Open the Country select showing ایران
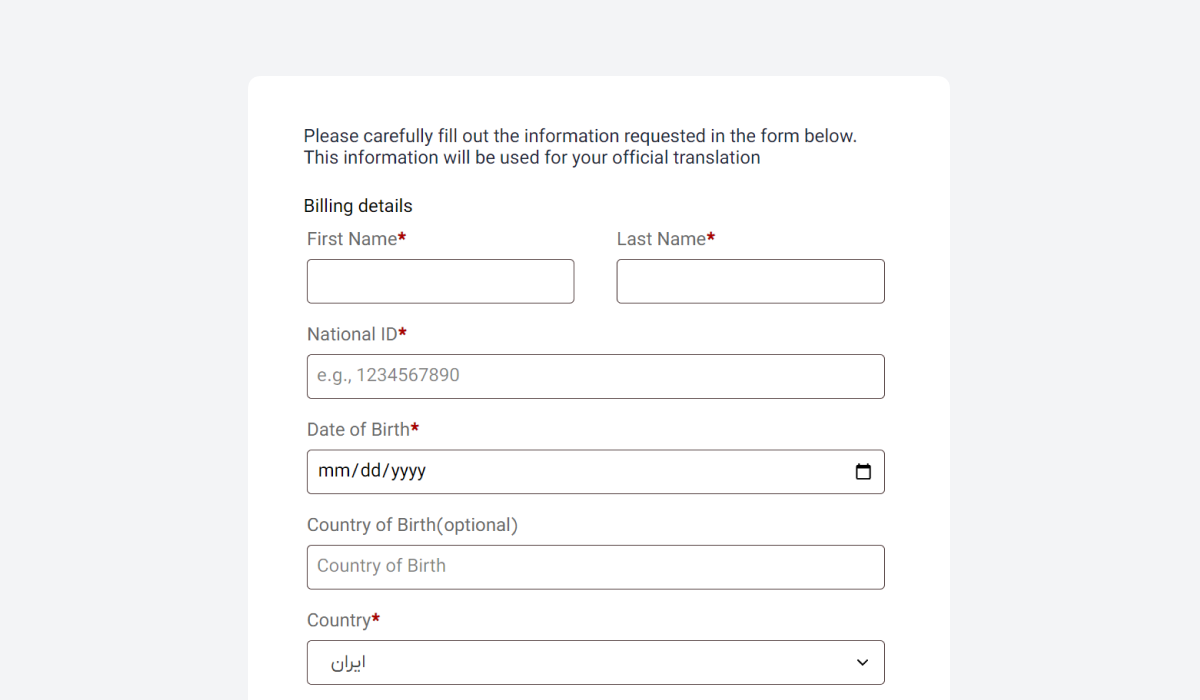1200x700 pixels. [x=596, y=663]
